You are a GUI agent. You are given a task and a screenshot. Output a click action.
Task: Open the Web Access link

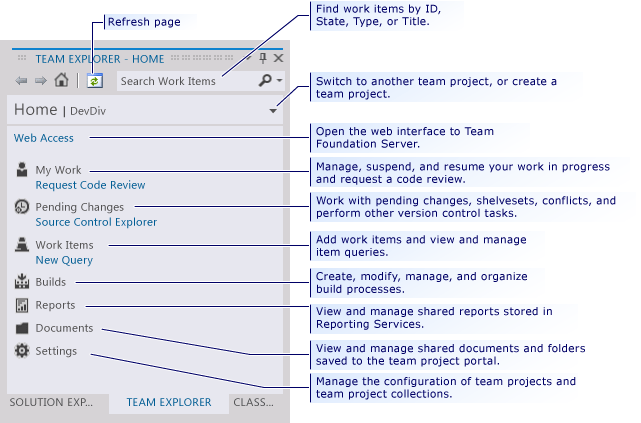pyautogui.click(x=44, y=138)
